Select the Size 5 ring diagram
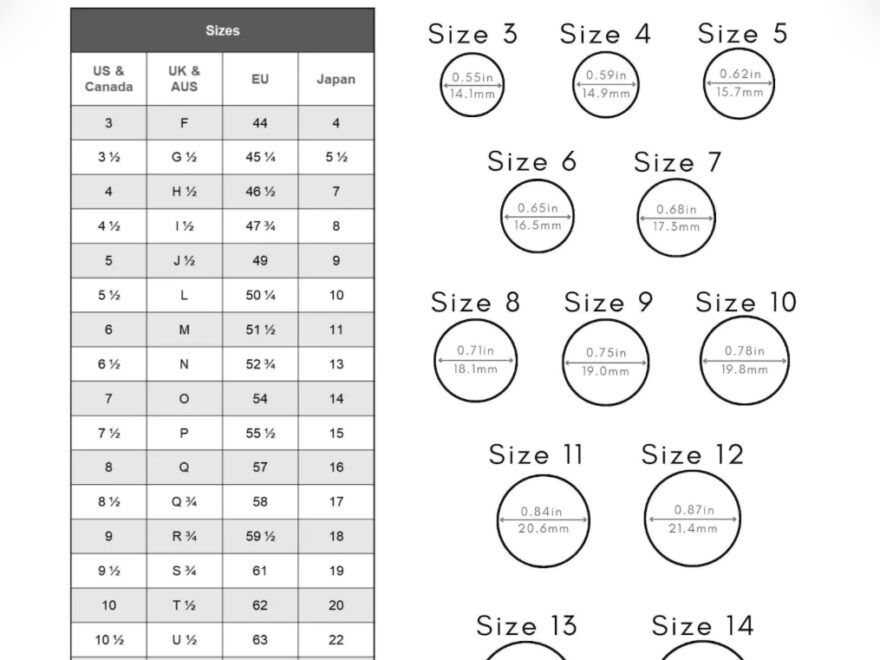 click(739, 84)
